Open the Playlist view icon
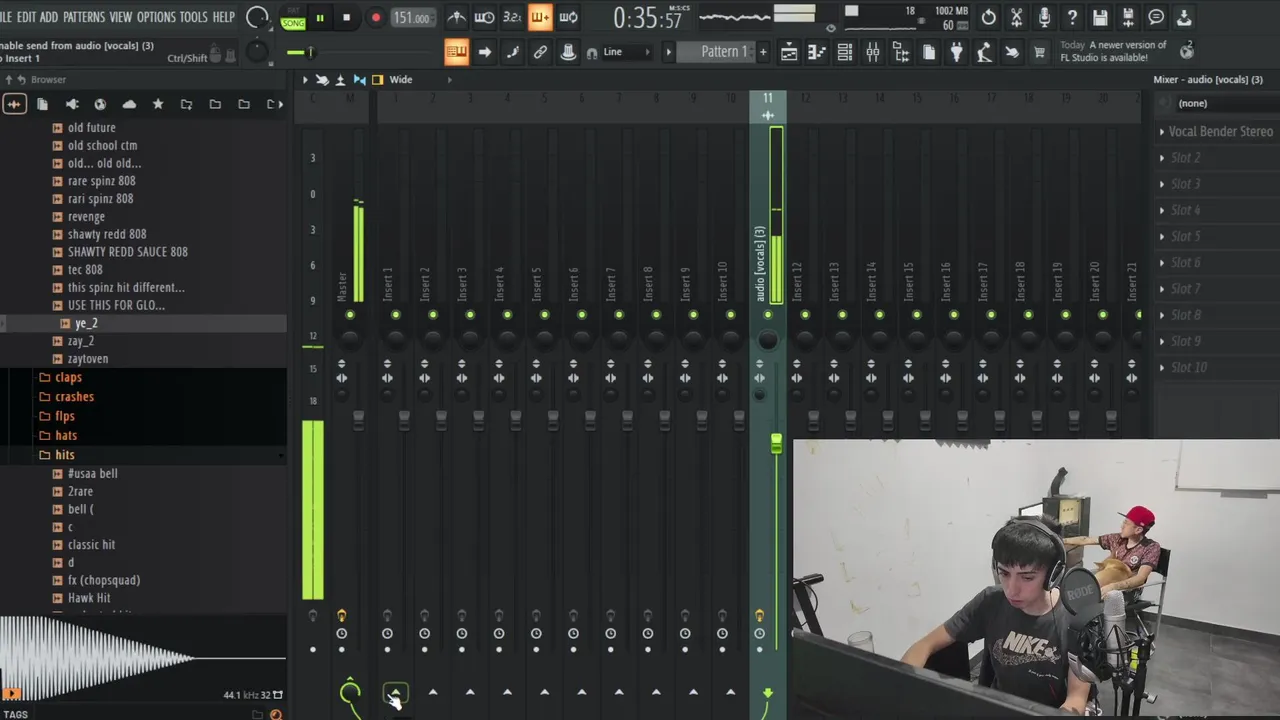The height and width of the screenshot is (720, 1280). pyautogui.click(x=789, y=52)
